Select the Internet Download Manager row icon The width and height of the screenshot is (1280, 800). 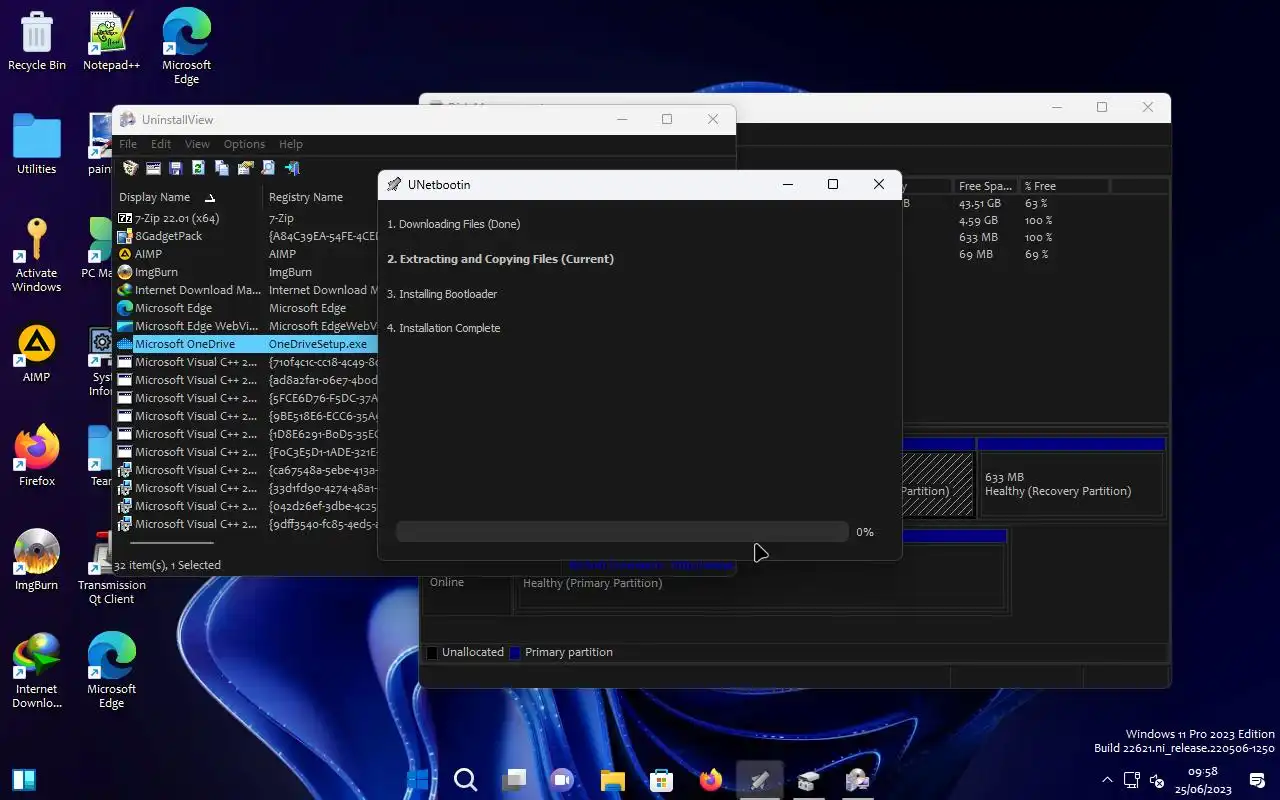125,290
